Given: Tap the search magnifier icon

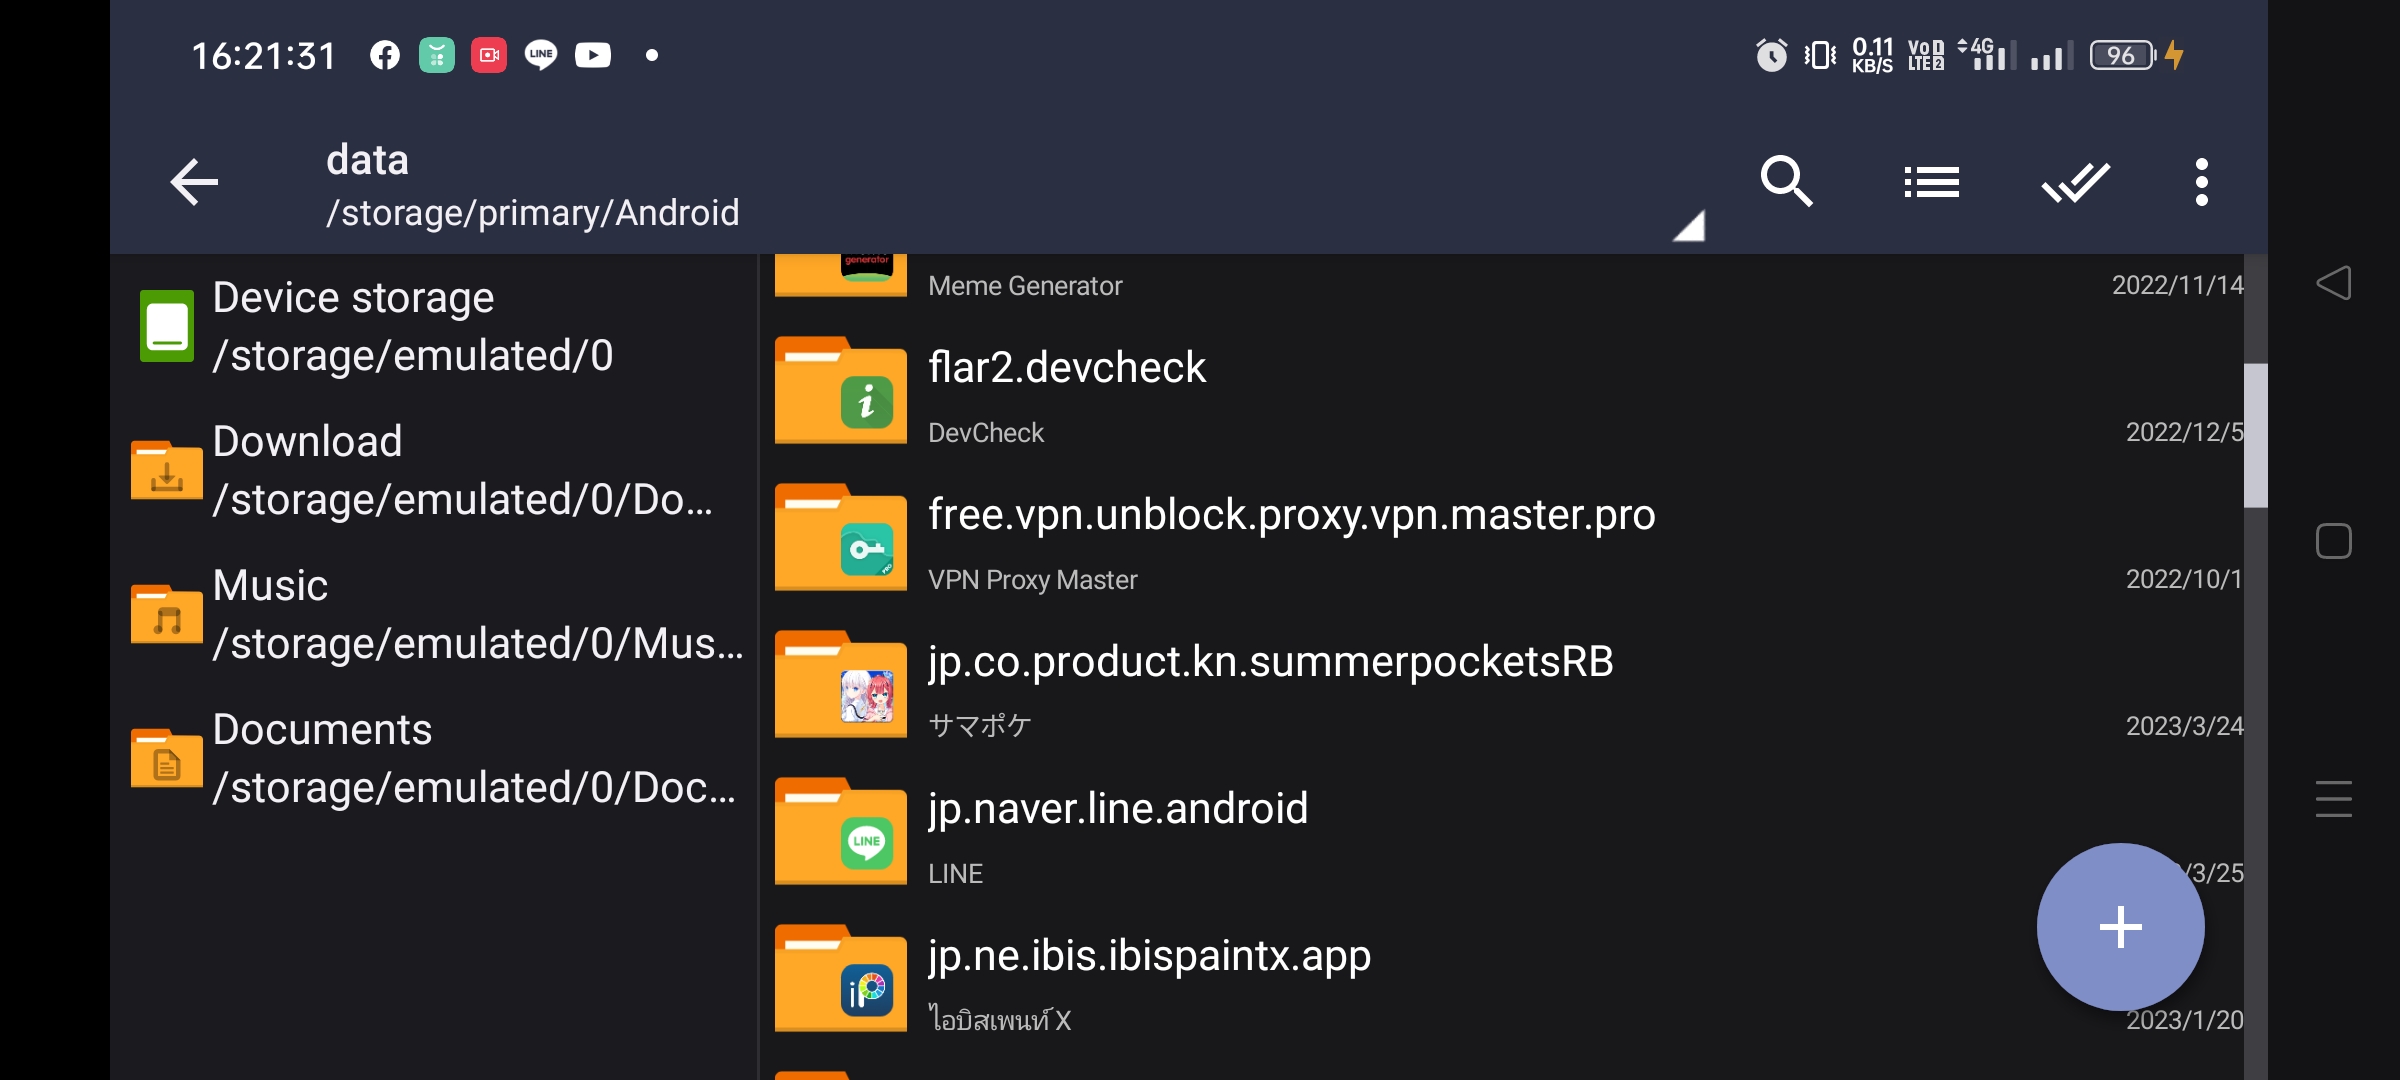Looking at the screenshot, I should tap(1786, 182).
